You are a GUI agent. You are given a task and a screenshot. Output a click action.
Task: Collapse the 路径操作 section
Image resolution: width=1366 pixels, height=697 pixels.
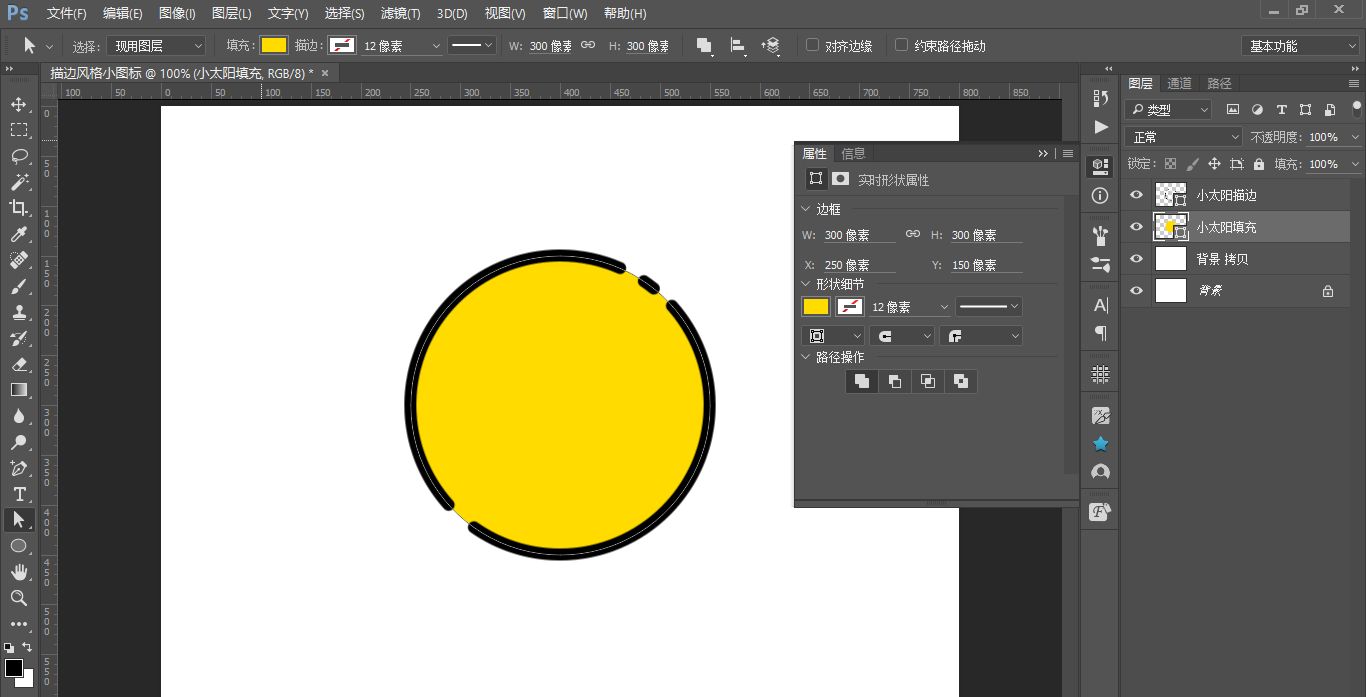coord(806,357)
